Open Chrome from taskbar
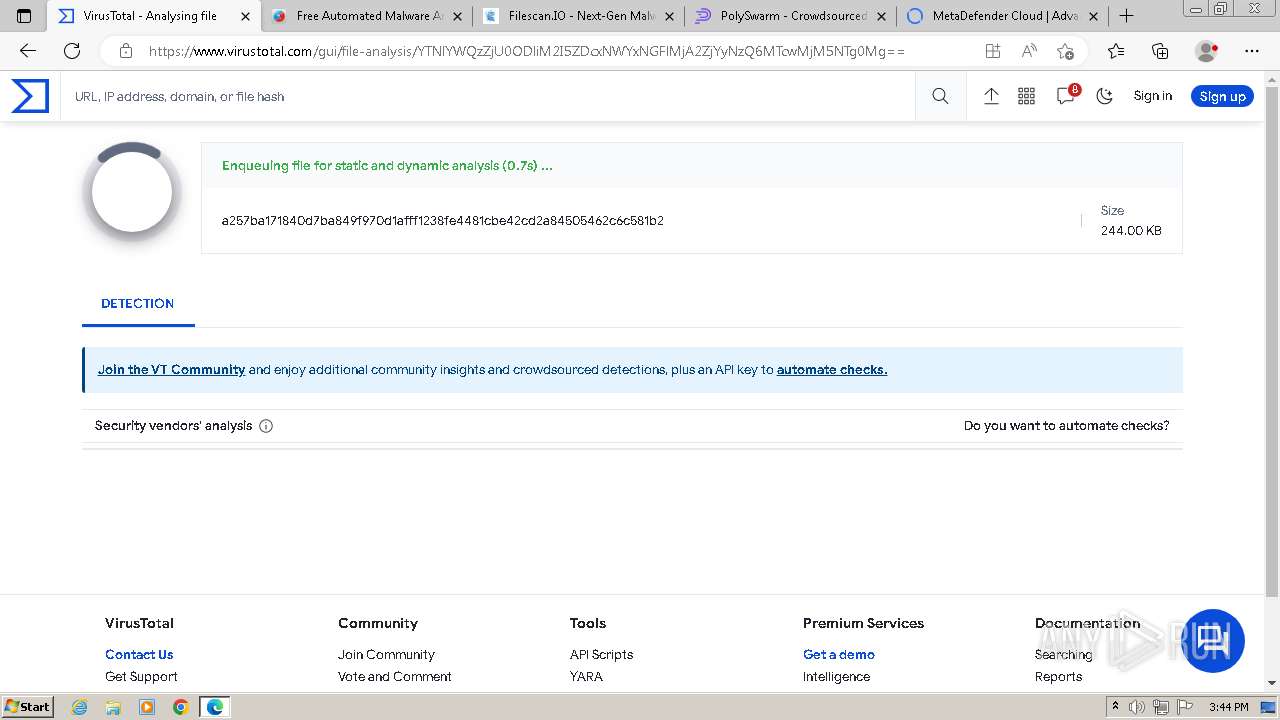The width and height of the screenshot is (1280, 720). pos(180,707)
